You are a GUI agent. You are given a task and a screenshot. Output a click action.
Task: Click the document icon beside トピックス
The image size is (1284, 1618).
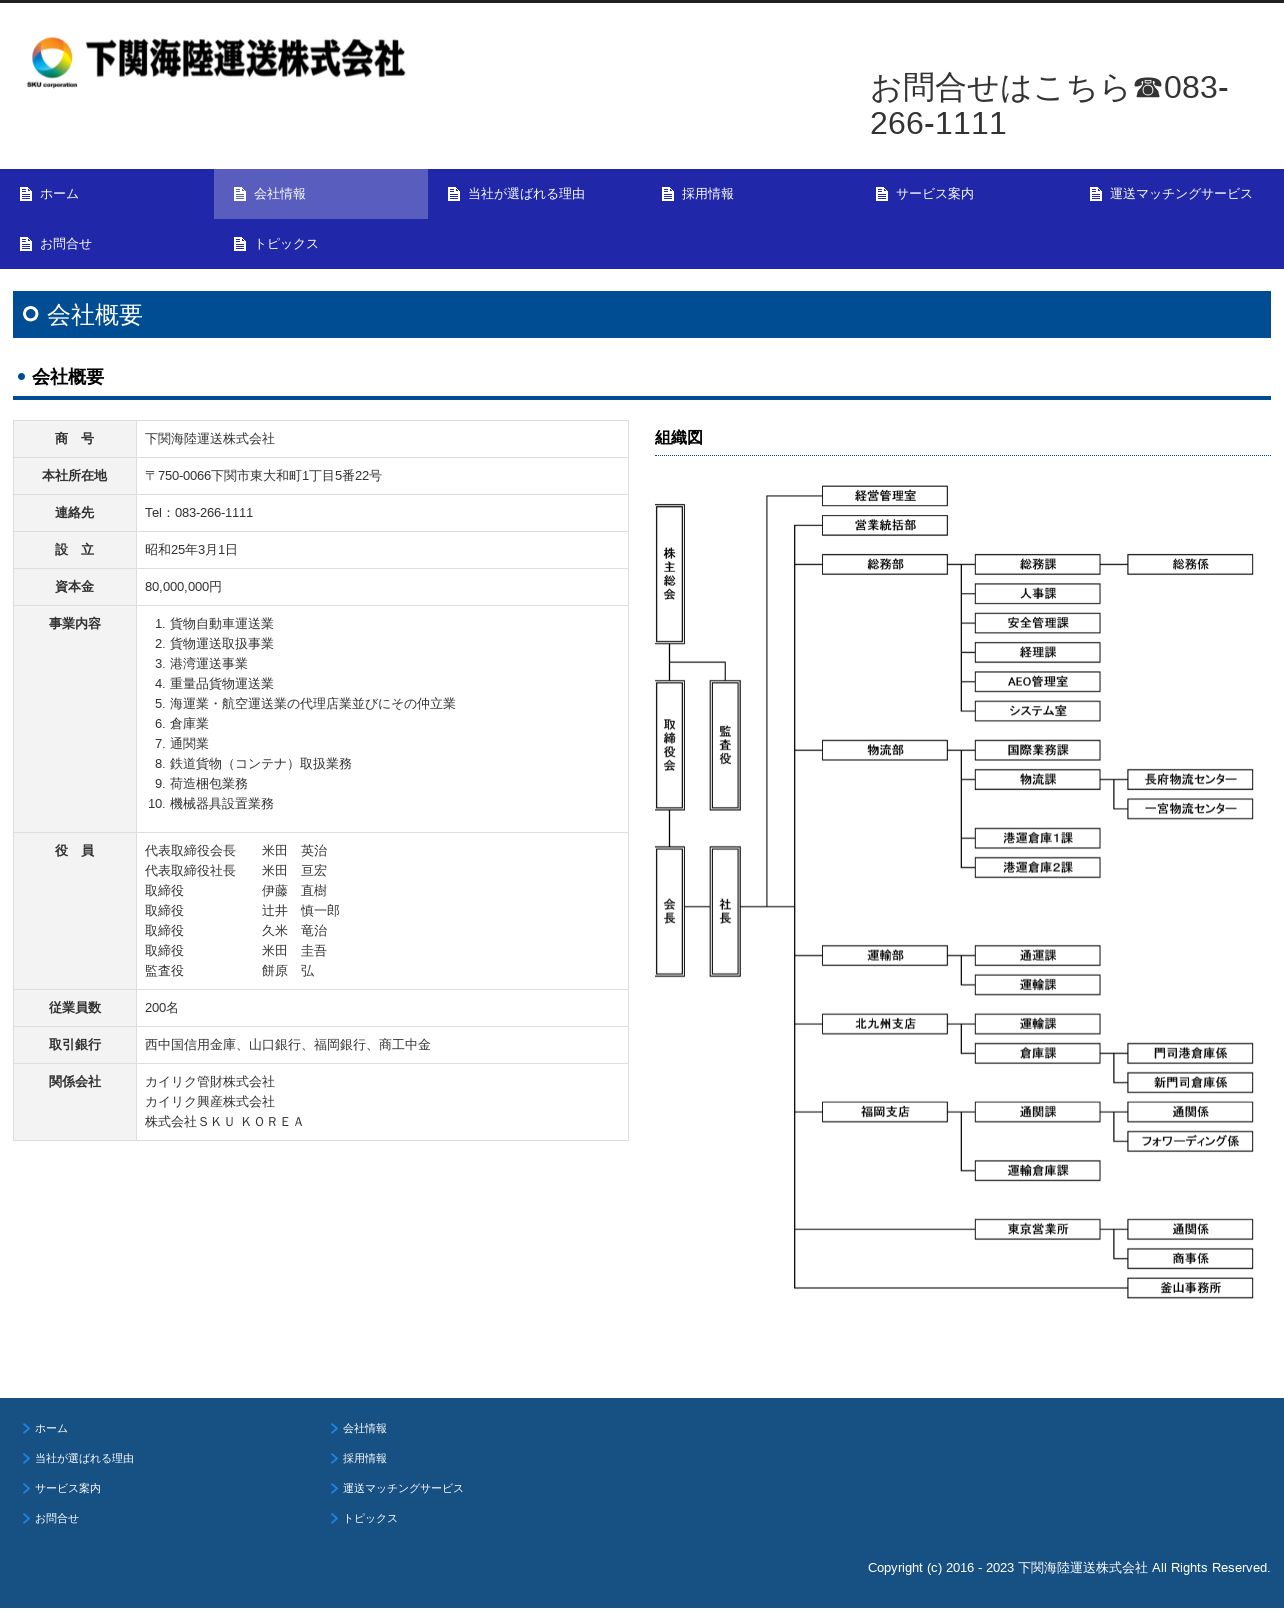pos(240,244)
